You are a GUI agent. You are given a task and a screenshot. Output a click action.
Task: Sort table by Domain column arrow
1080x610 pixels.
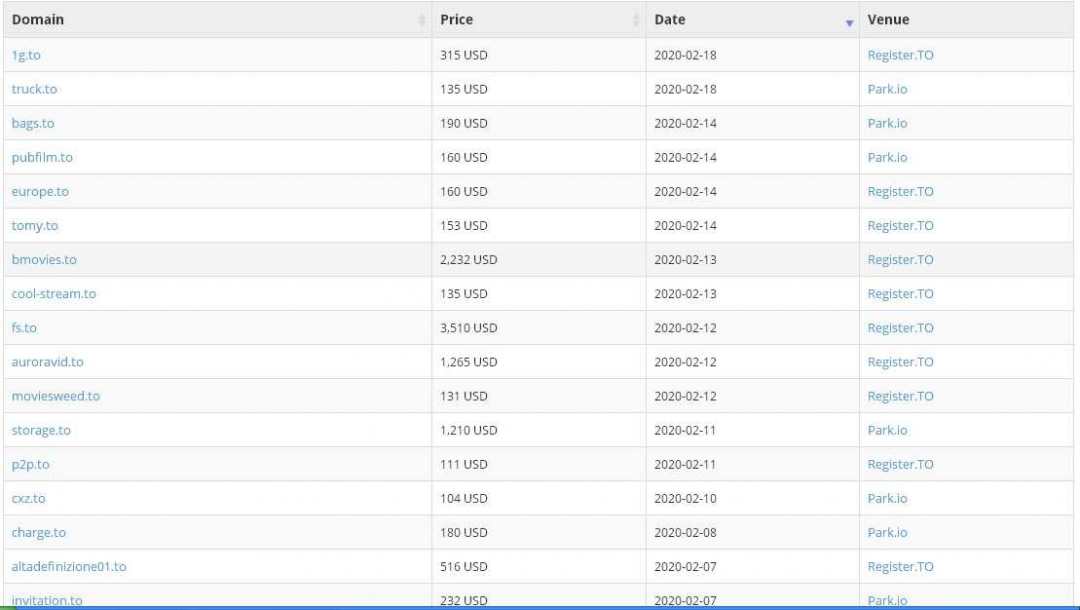[421, 21]
